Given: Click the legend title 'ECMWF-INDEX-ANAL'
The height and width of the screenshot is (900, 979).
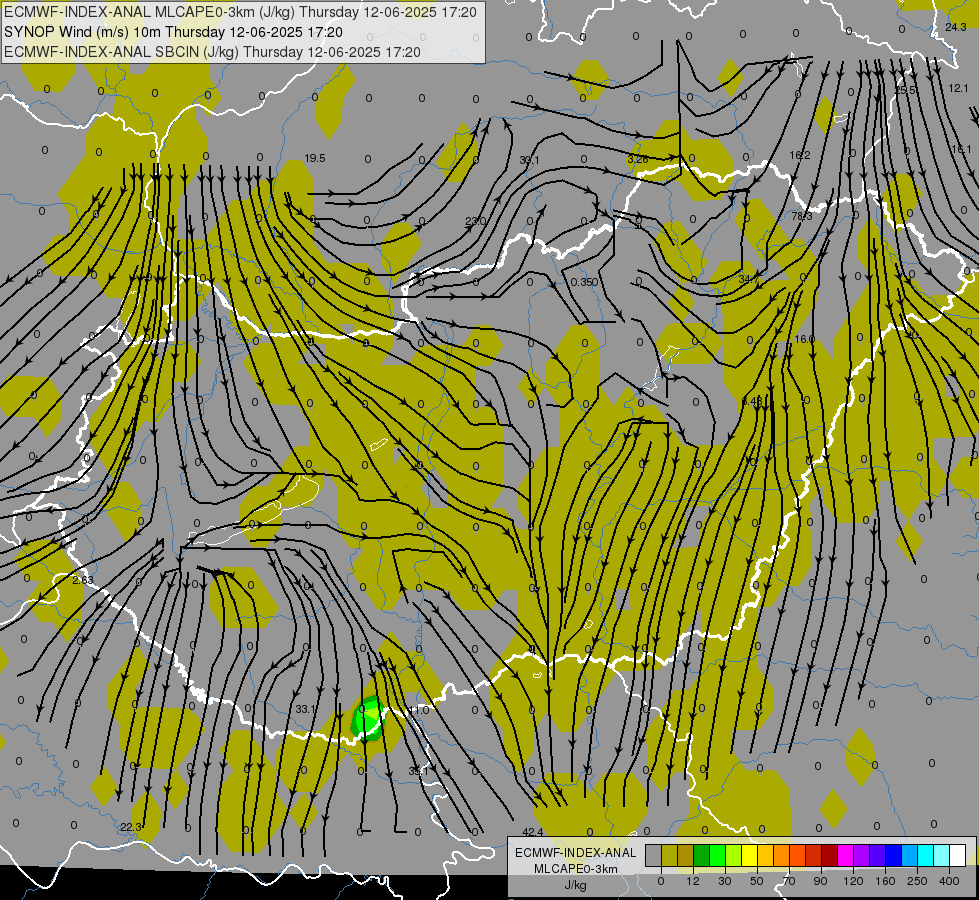Looking at the screenshot, I should [x=575, y=853].
